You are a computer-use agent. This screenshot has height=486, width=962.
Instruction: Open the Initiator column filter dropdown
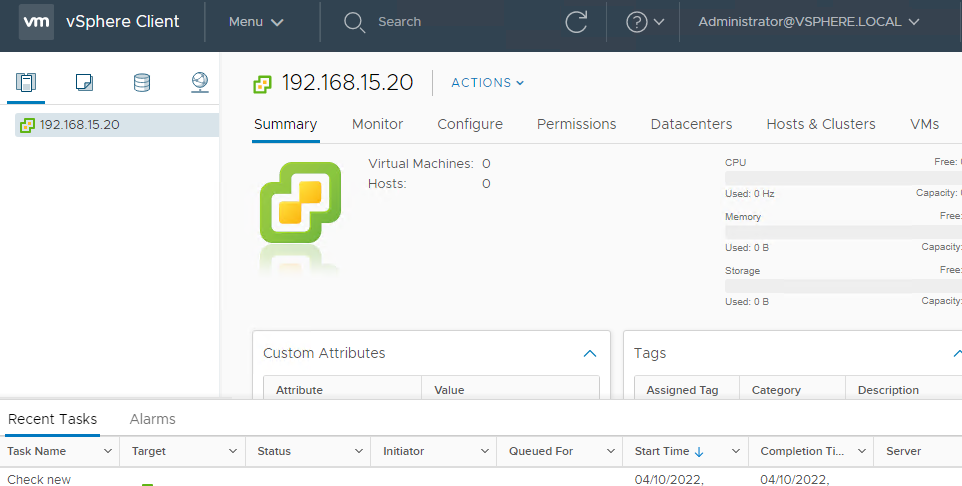click(x=485, y=451)
